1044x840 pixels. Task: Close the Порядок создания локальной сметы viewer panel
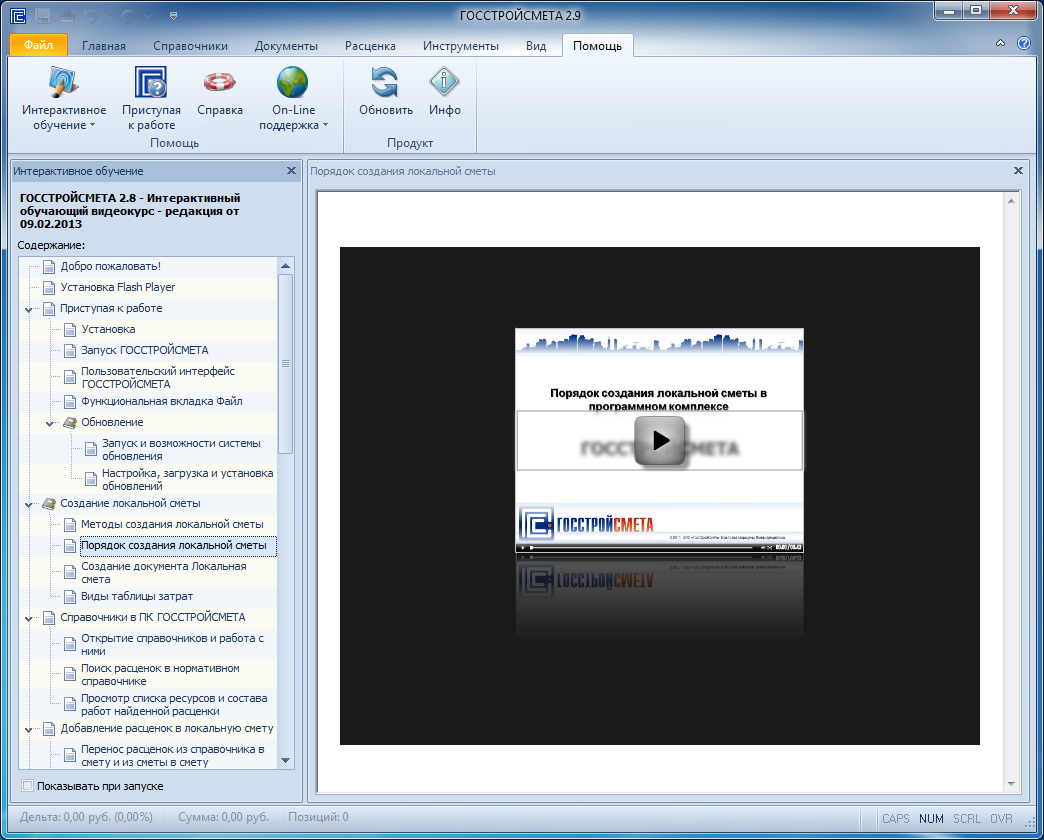click(x=1018, y=171)
